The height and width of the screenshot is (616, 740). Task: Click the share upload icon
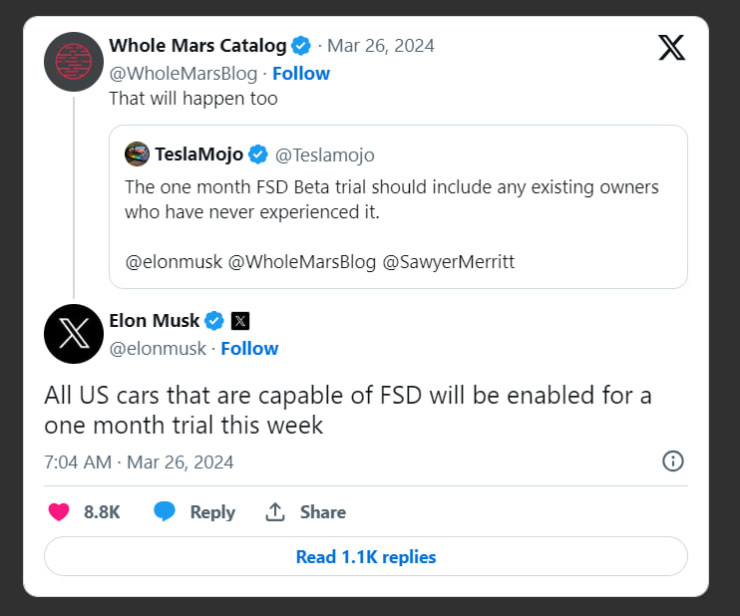pos(275,512)
